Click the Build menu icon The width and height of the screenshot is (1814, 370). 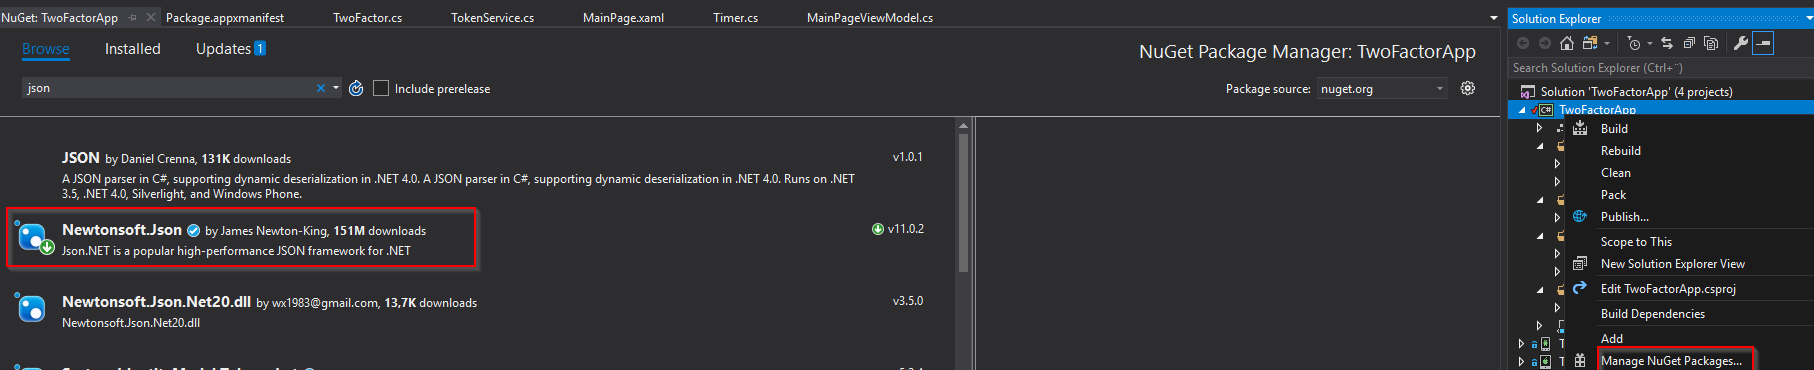1580,128
